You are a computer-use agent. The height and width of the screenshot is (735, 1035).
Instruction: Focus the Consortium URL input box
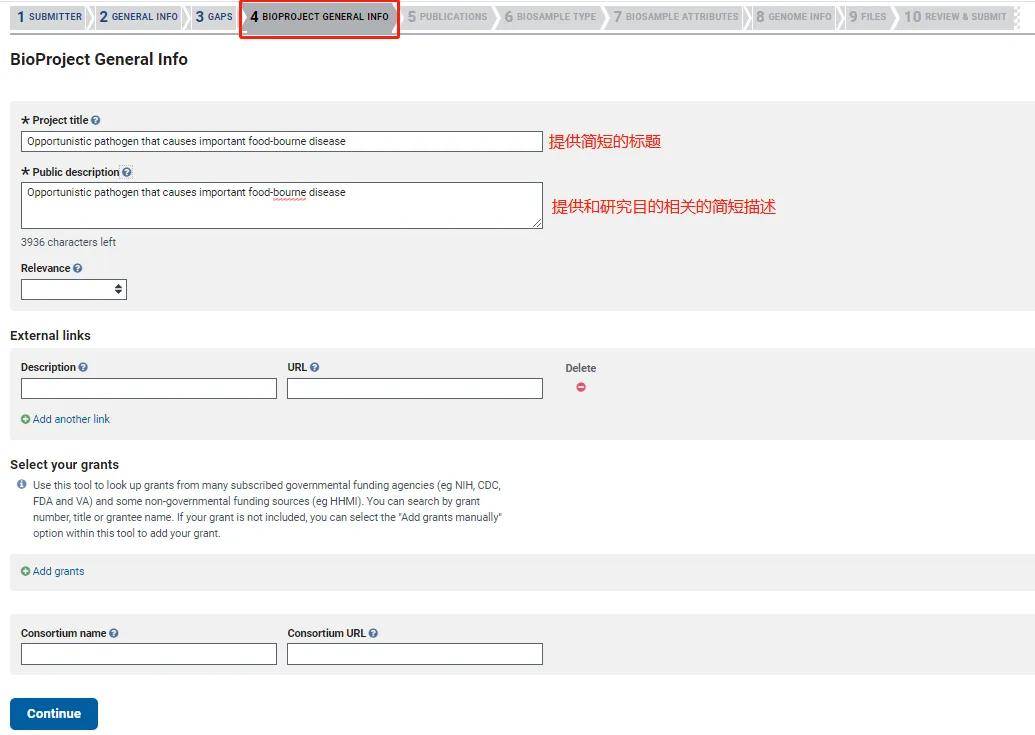415,654
